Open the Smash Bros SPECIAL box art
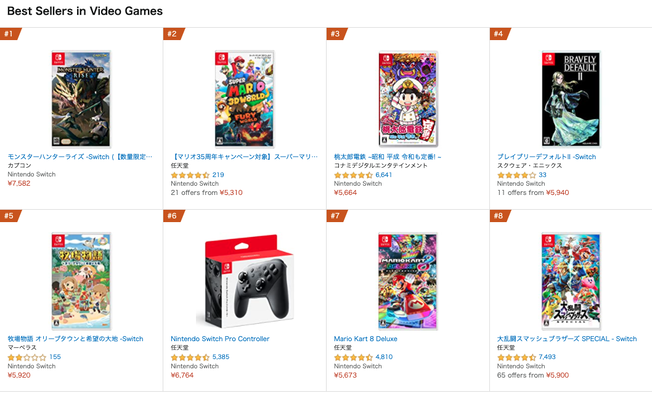The height and width of the screenshot is (393, 652). (571, 281)
